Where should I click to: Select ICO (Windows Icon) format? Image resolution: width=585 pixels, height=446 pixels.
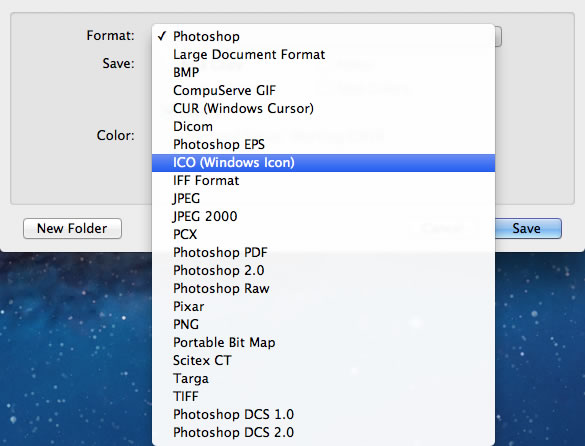pyautogui.click(x=323, y=163)
